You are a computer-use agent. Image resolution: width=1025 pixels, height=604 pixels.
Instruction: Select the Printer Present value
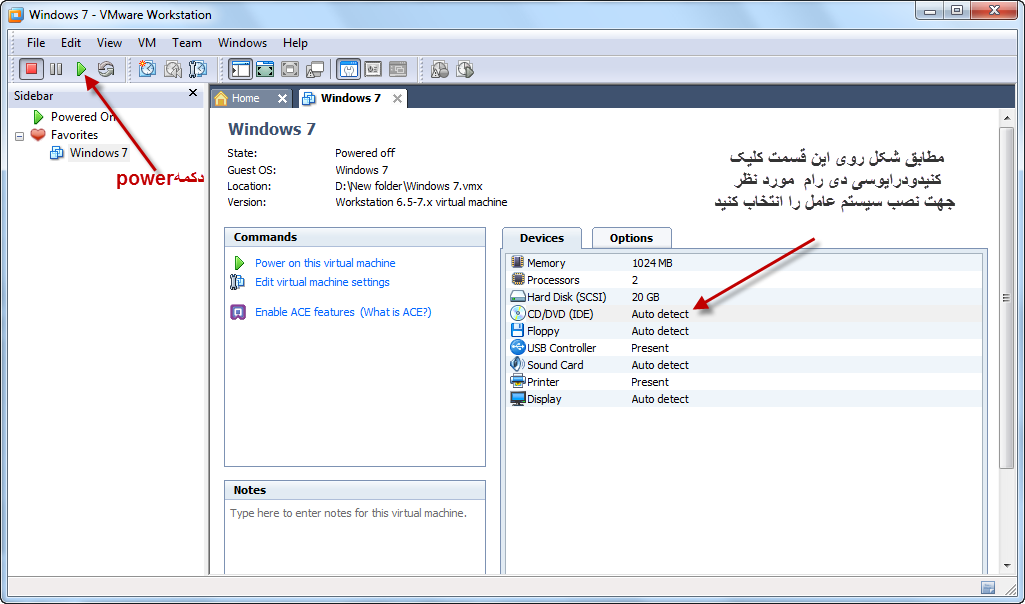coord(650,382)
